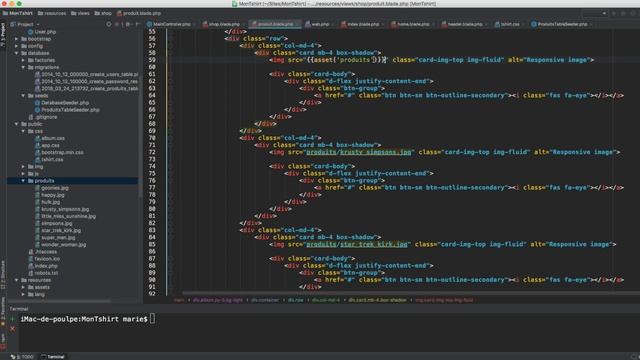Select ProduitsTableSeeder.php in project tree
The height and width of the screenshot is (360, 640).
(67, 110)
